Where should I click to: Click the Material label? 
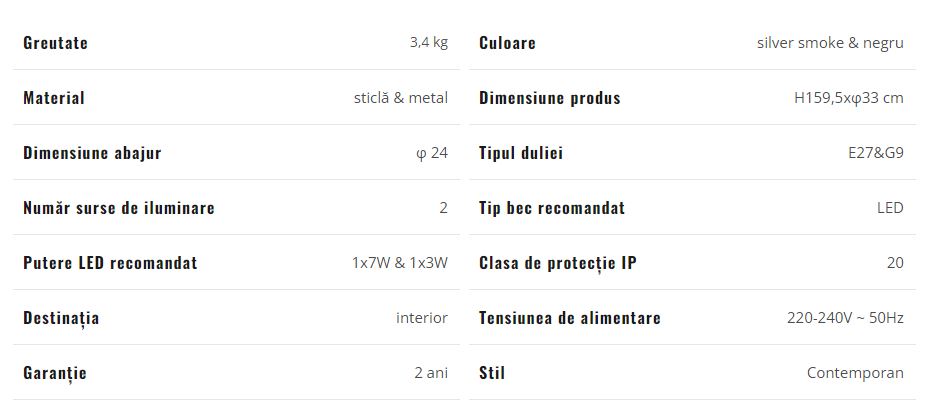[x=53, y=98]
